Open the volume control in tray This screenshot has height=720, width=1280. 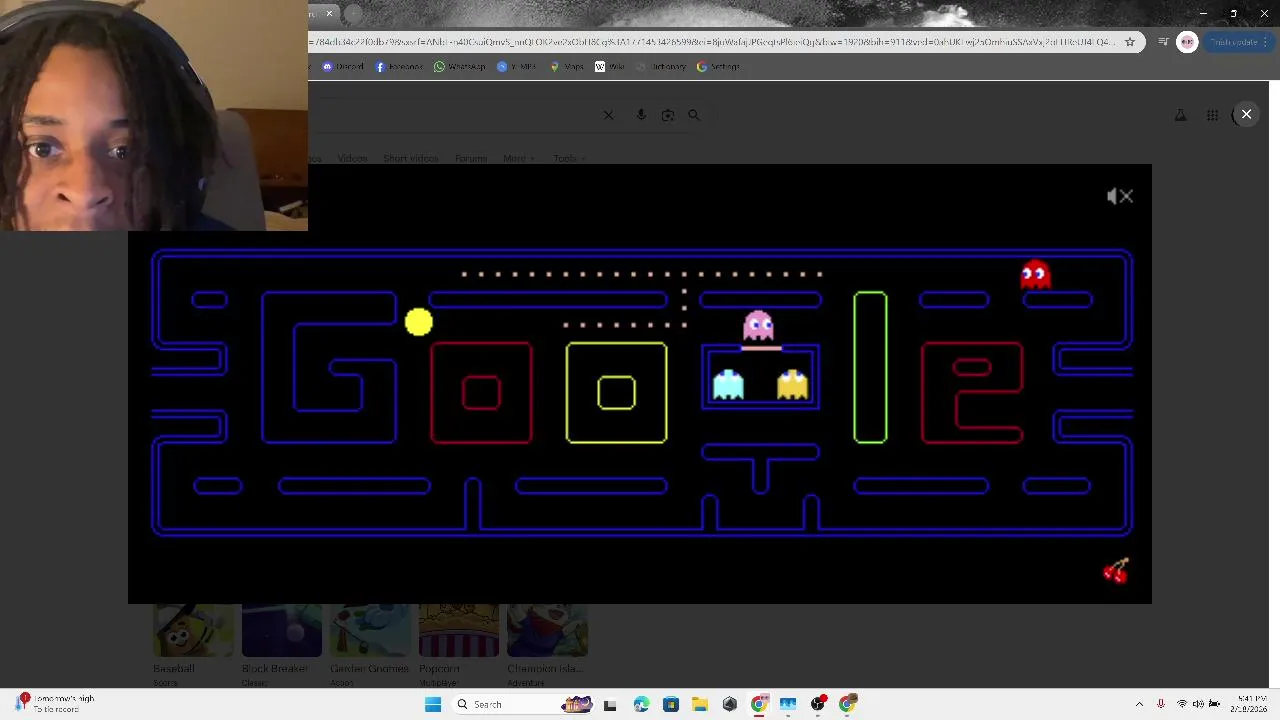tap(1198, 704)
